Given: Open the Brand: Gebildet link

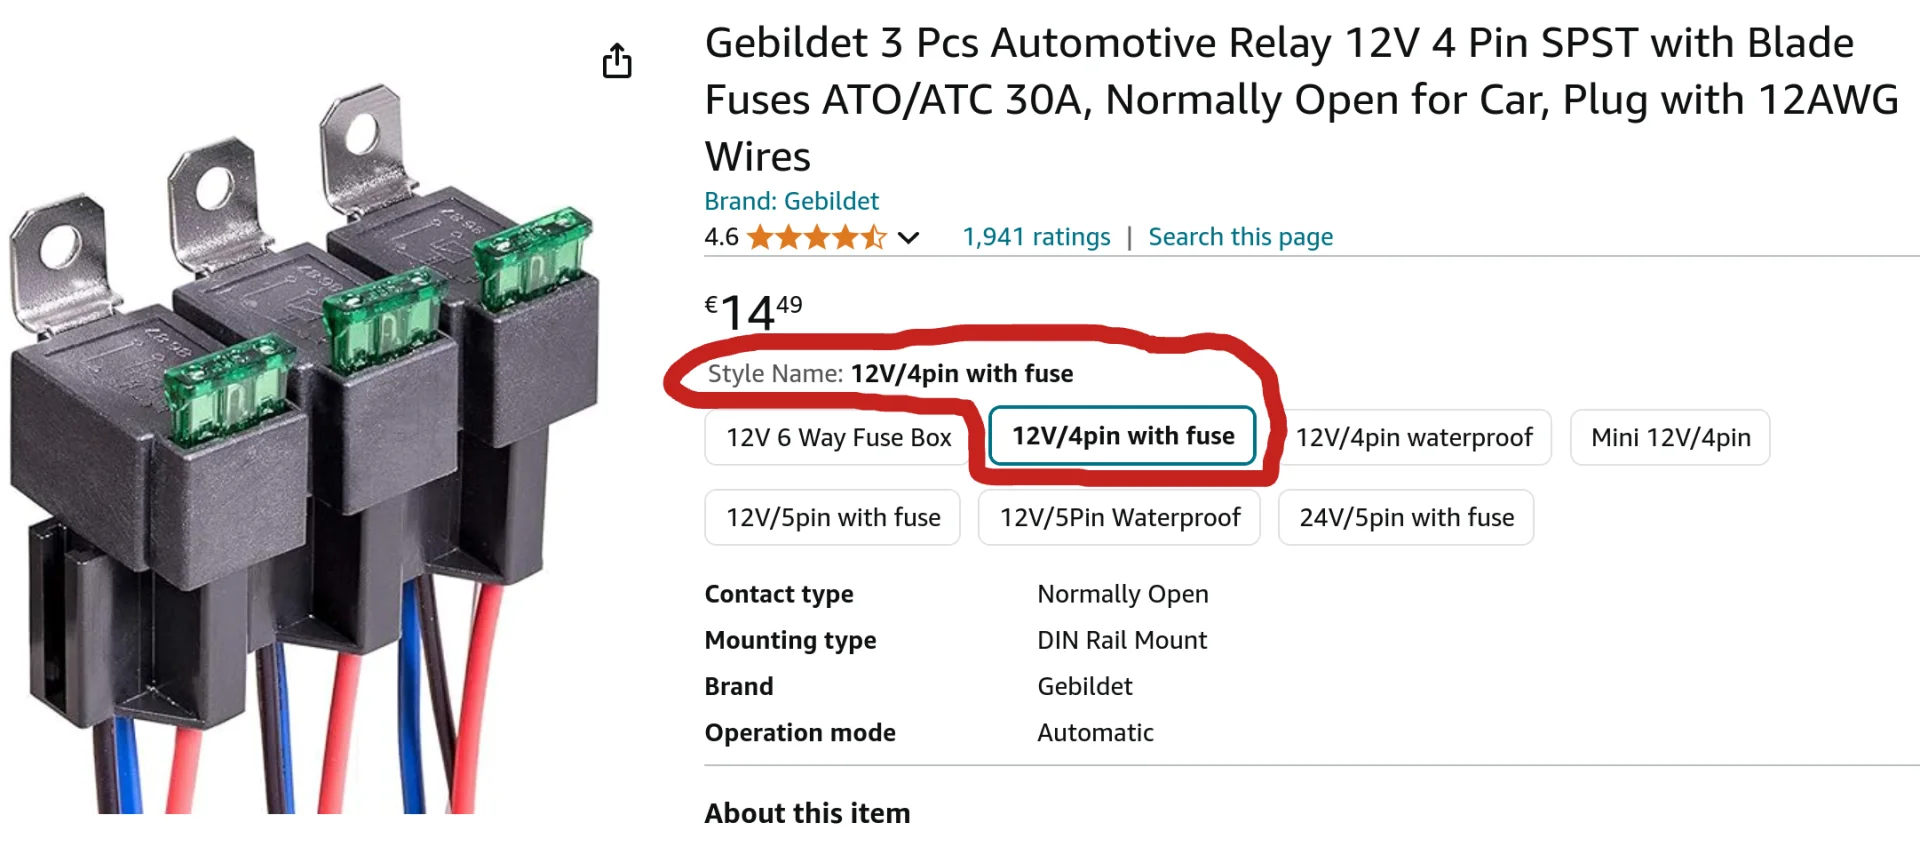Looking at the screenshot, I should pyautogui.click(x=791, y=201).
